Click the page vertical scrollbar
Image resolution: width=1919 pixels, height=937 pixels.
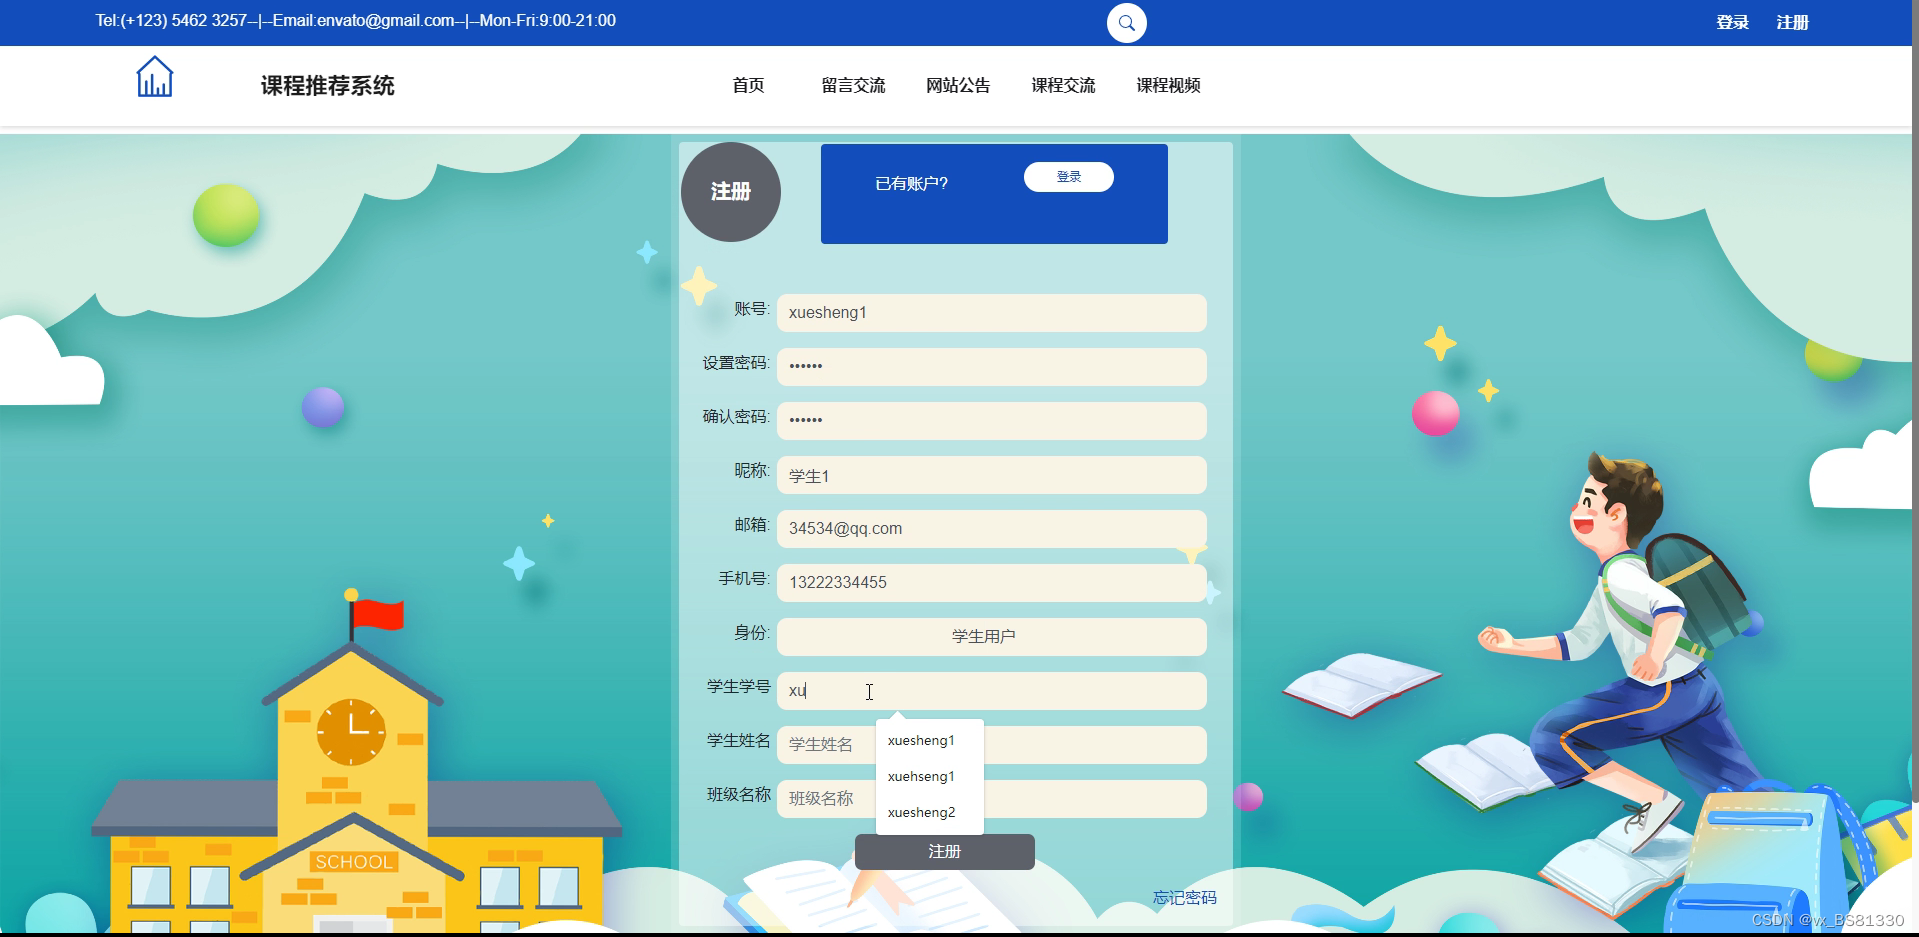click(x=1915, y=400)
